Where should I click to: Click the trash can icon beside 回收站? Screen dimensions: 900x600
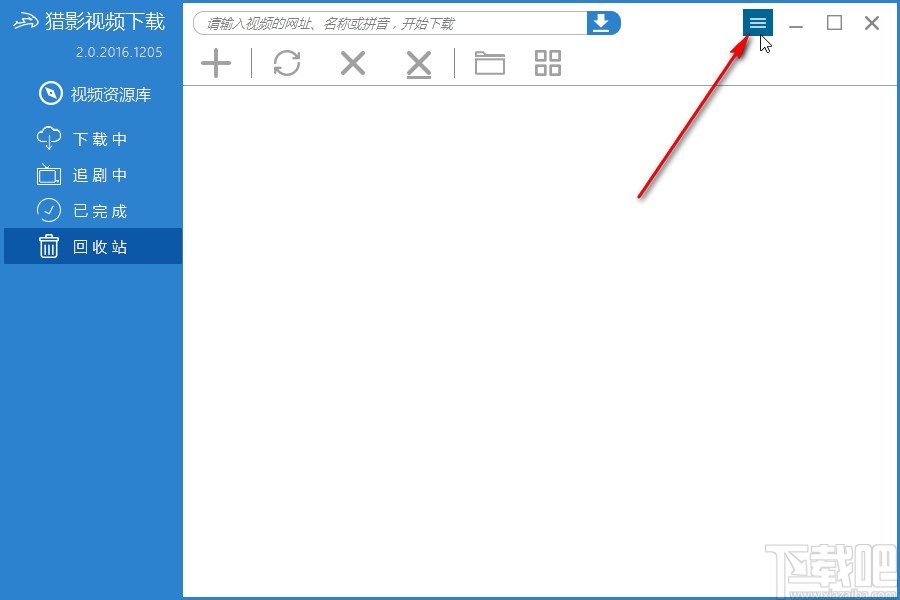(x=49, y=246)
